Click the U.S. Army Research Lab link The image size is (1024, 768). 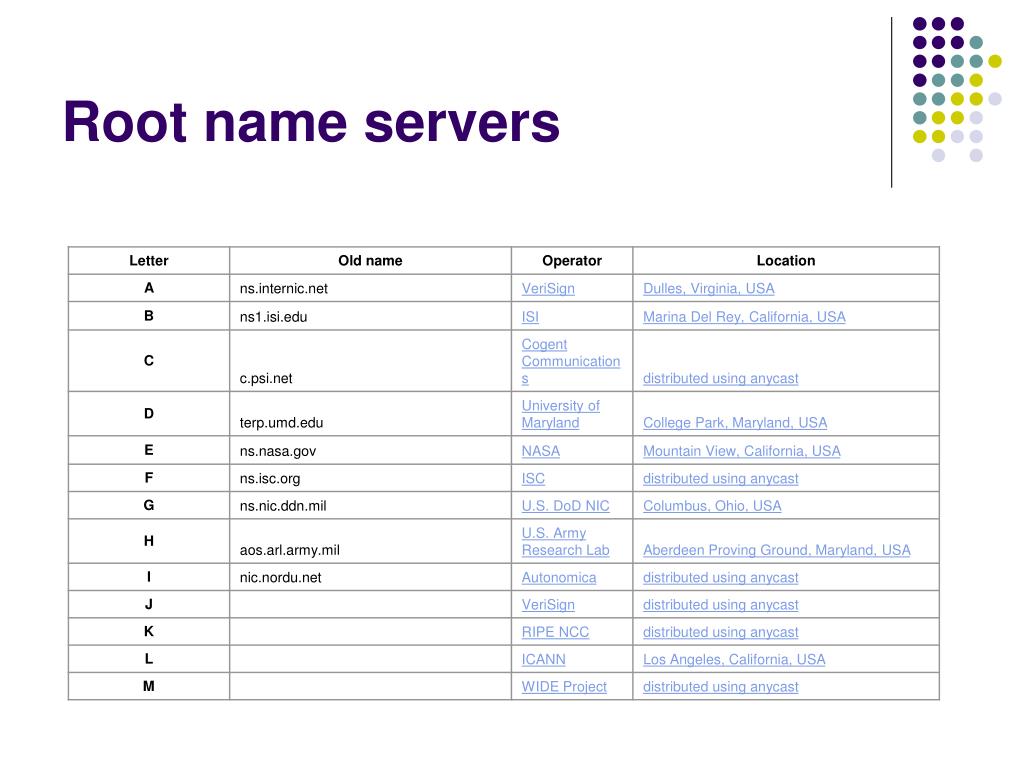(566, 541)
